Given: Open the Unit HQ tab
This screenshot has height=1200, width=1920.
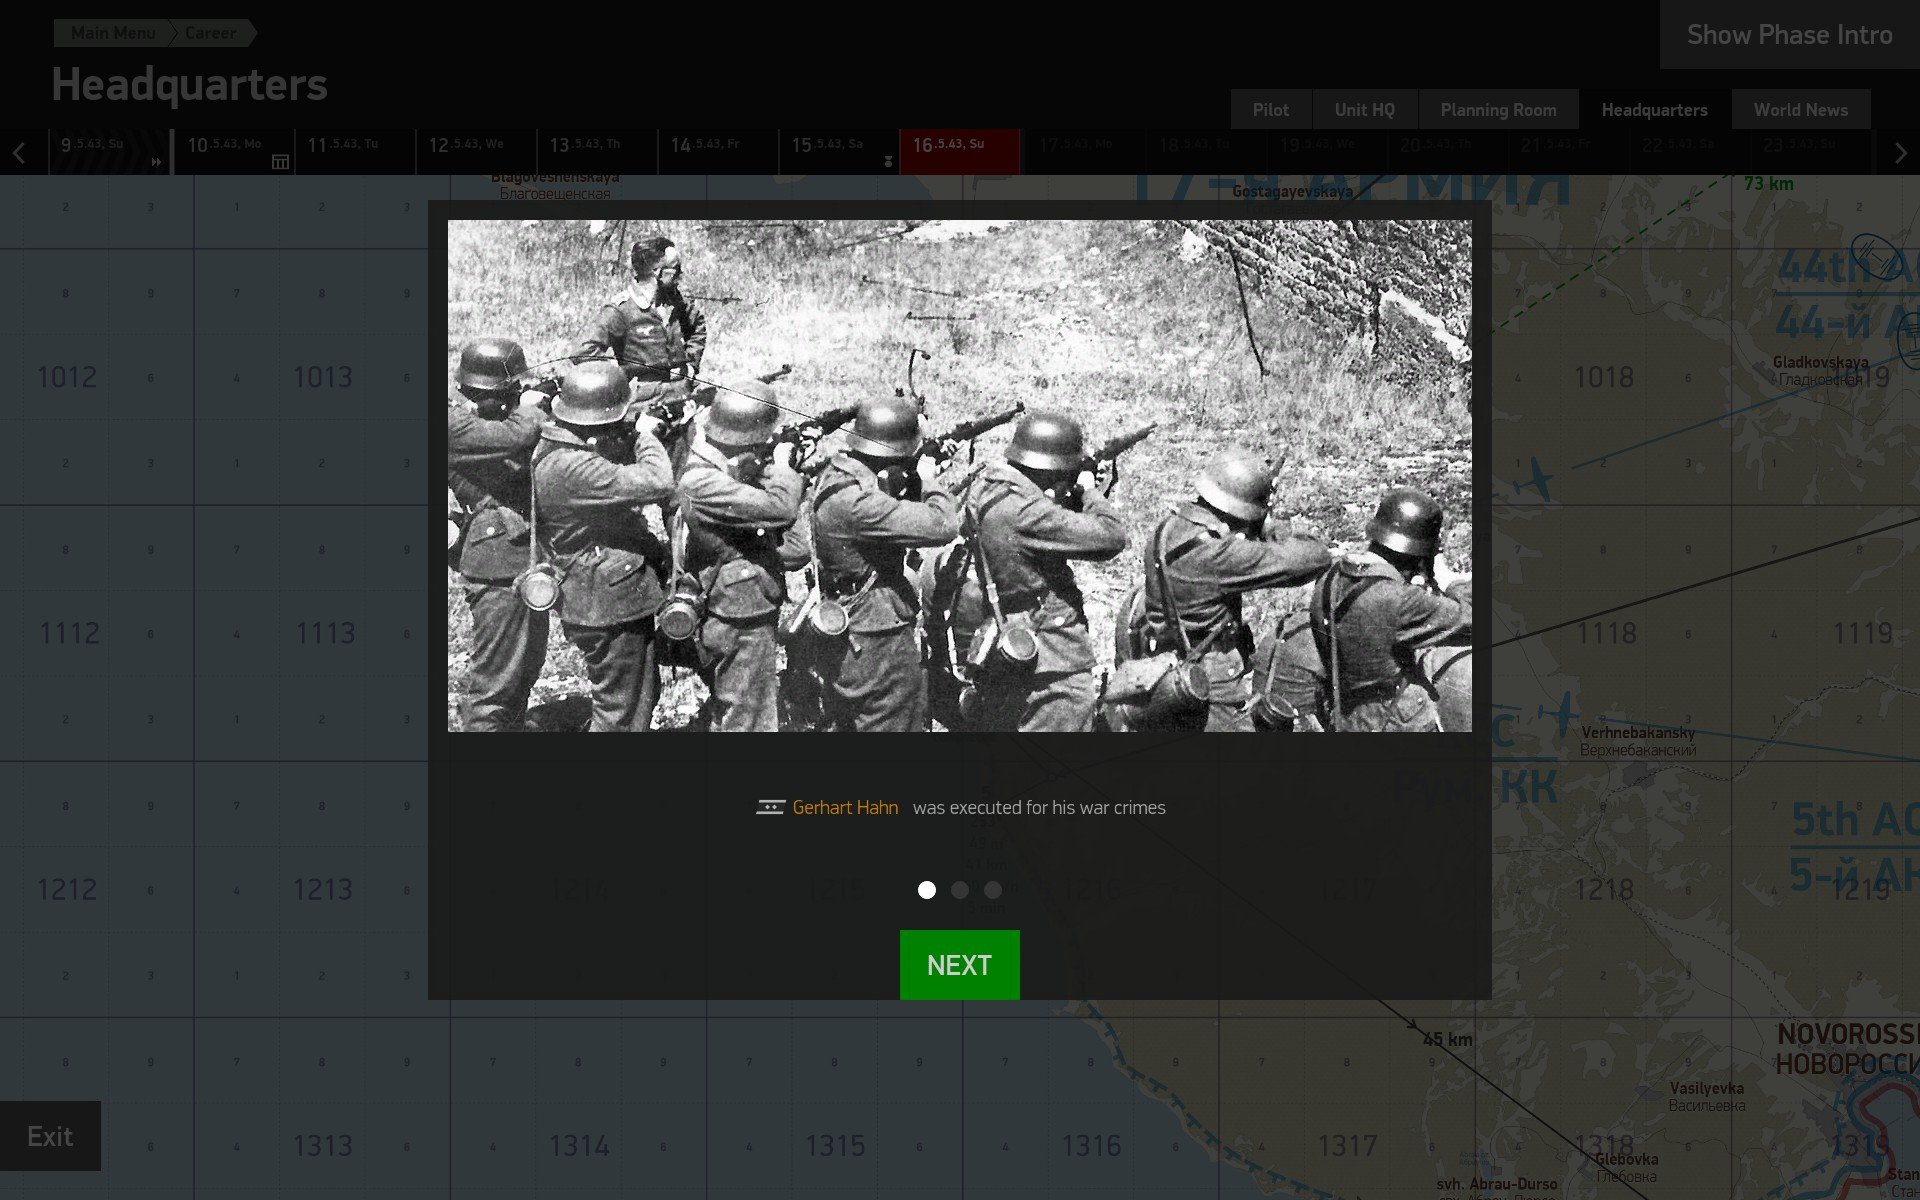Looking at the screenshot, I should pos(1364,110).
